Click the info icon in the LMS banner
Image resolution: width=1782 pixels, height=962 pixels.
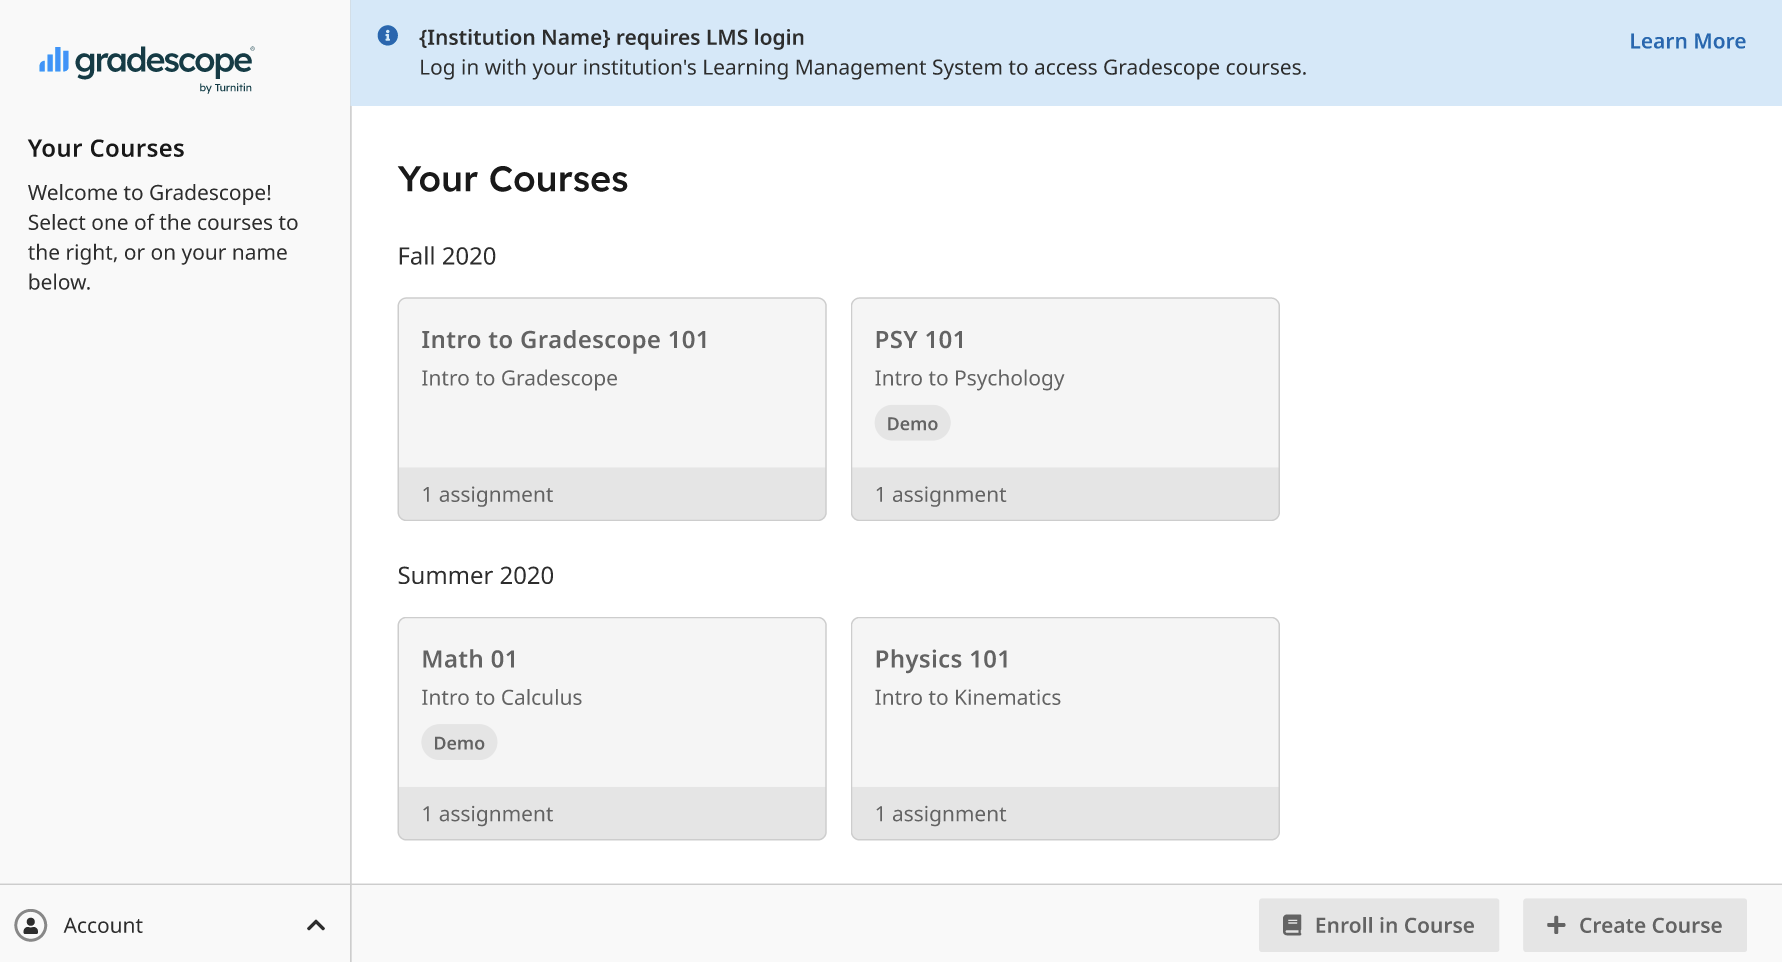(386, 36)
